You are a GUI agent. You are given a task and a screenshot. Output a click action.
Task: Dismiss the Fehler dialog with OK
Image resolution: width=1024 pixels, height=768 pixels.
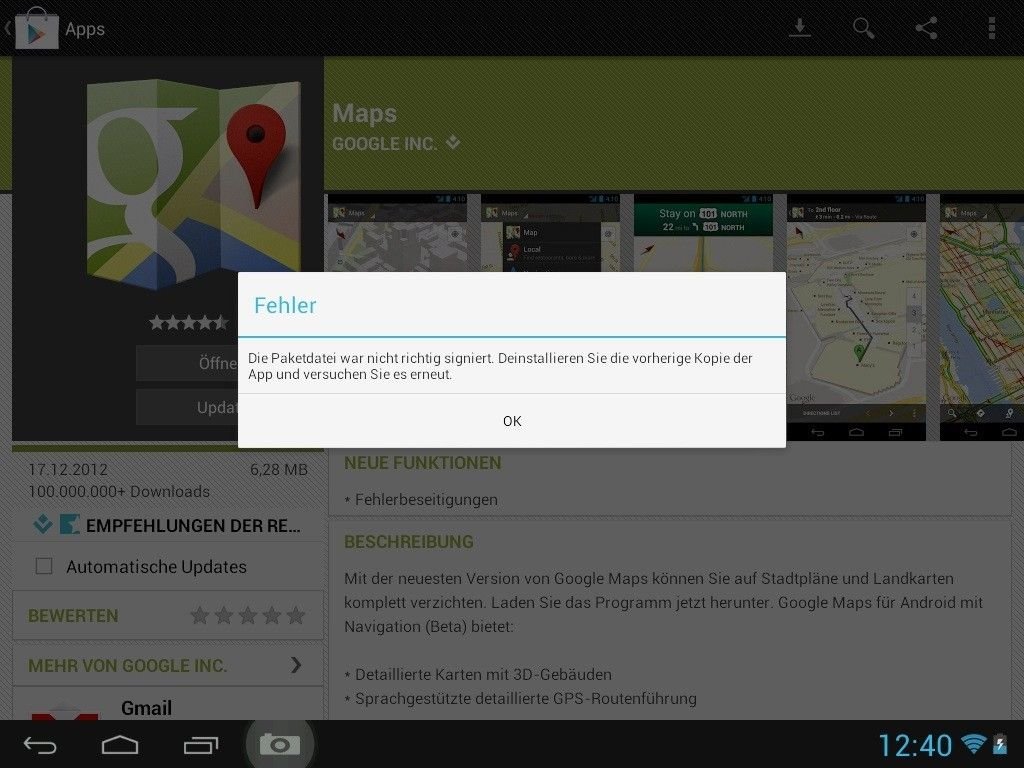point(511,421)
